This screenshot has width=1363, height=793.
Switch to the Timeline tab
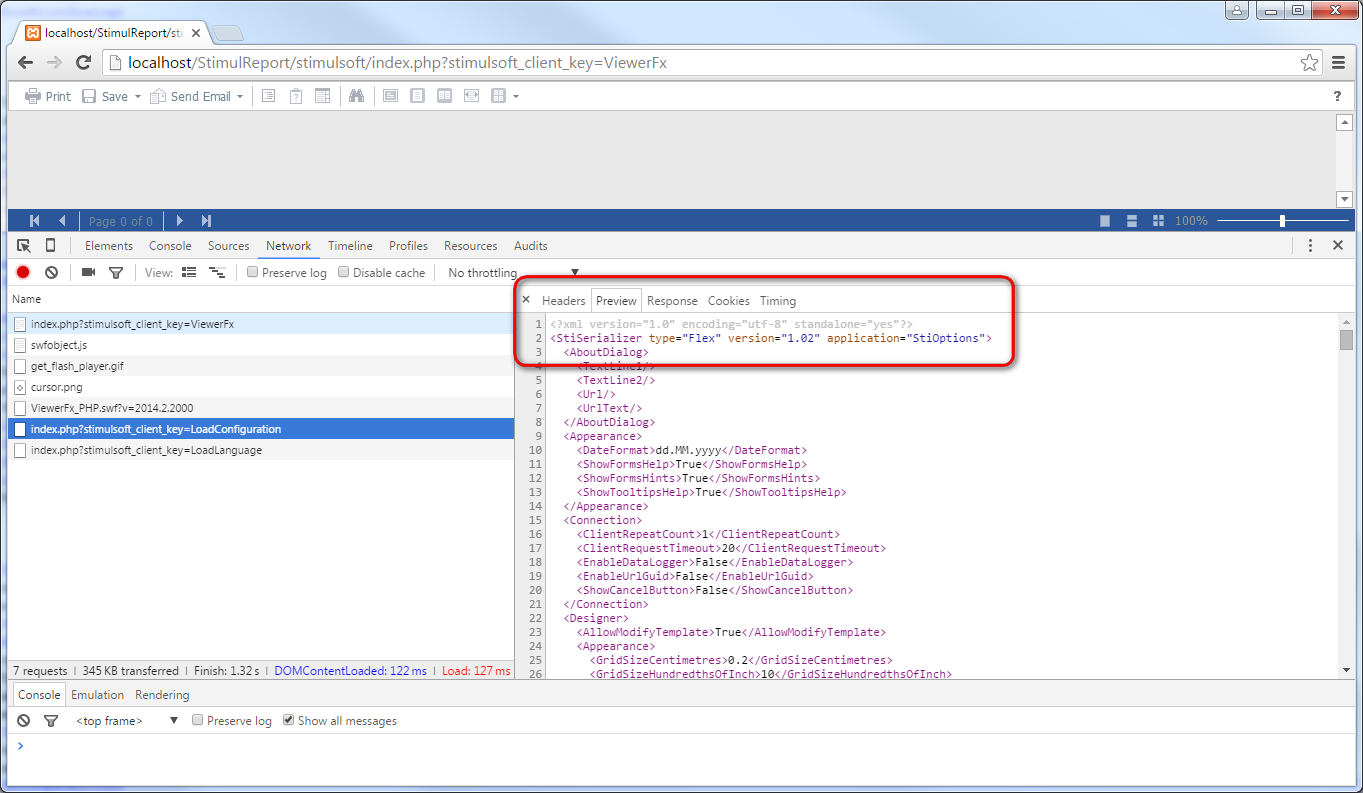click(350, 246)
